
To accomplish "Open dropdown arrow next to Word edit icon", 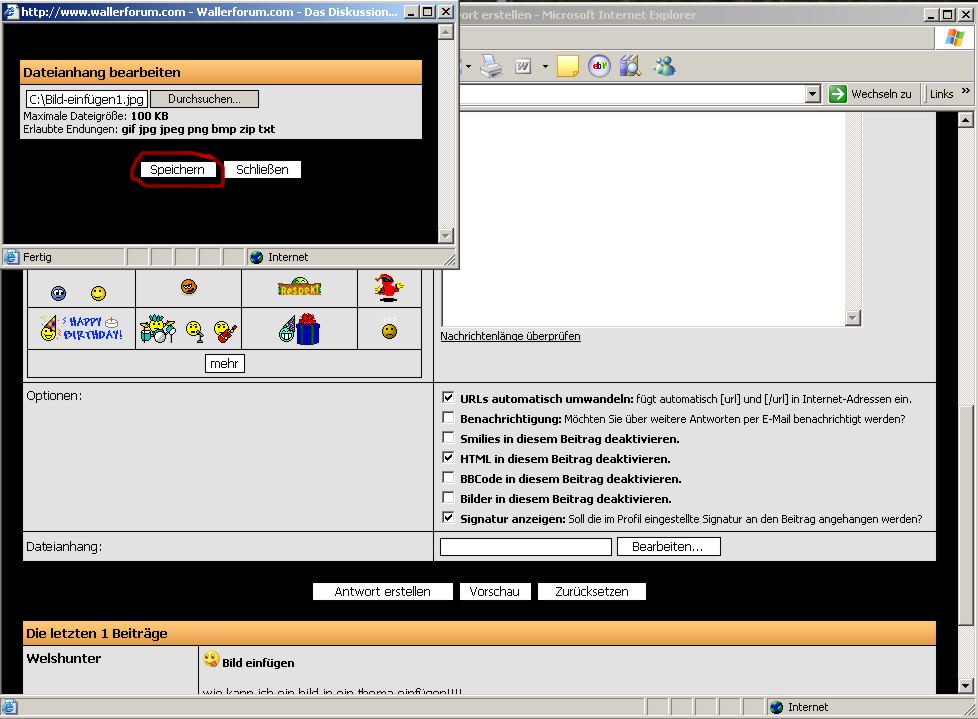I will [x=545, y=67].
